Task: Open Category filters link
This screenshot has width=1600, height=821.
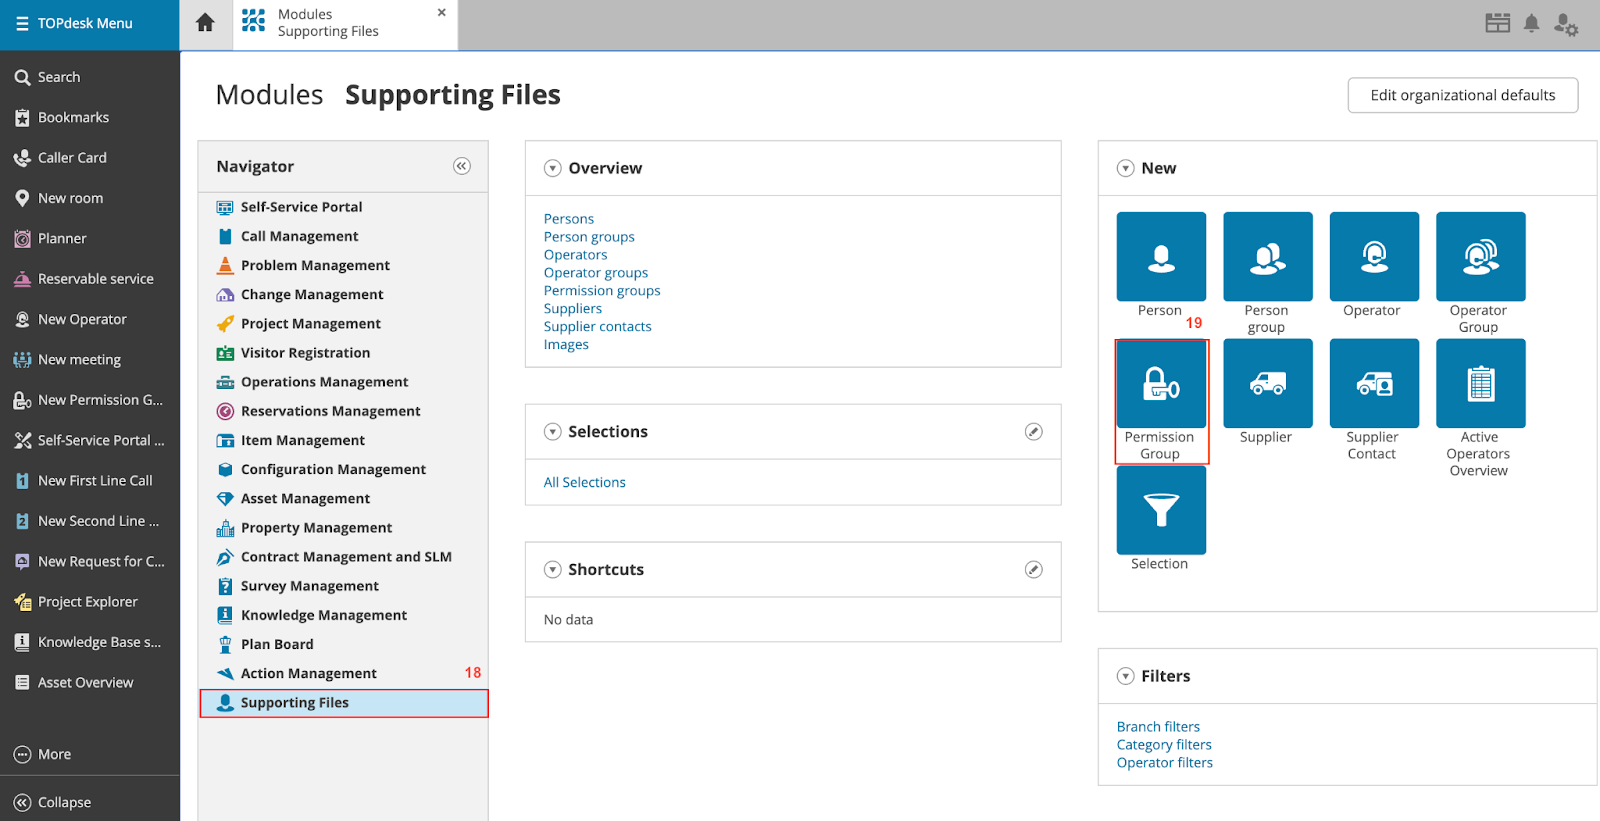Action: point(1164,745)
